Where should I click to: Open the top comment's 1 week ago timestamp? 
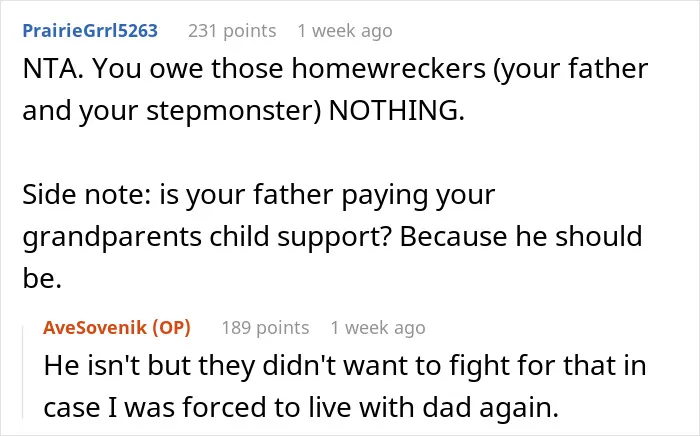pyautogui.click(x=345, y=31)
